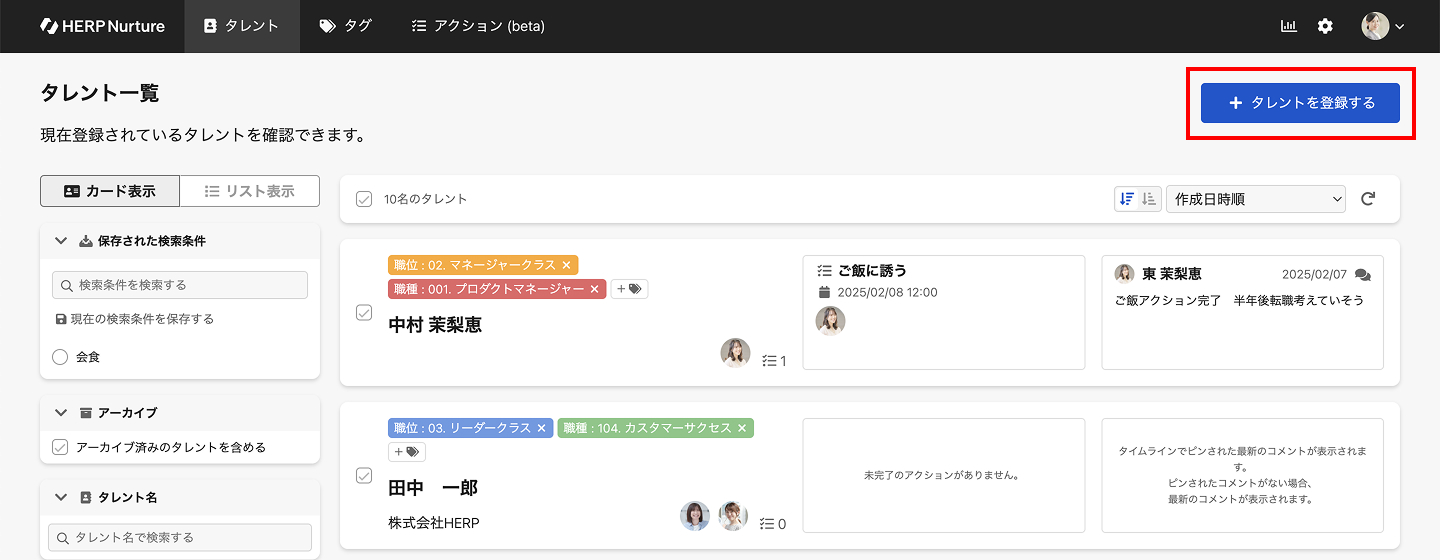
Task: Add tag to 田中 一郎
Action: (x=407, y=452)
